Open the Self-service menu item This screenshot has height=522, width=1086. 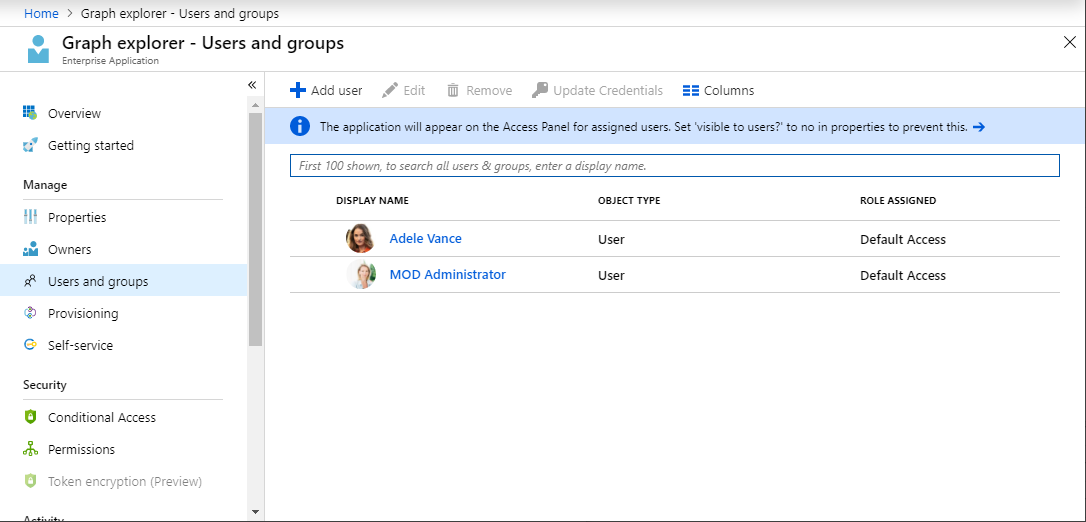(80, 345)
